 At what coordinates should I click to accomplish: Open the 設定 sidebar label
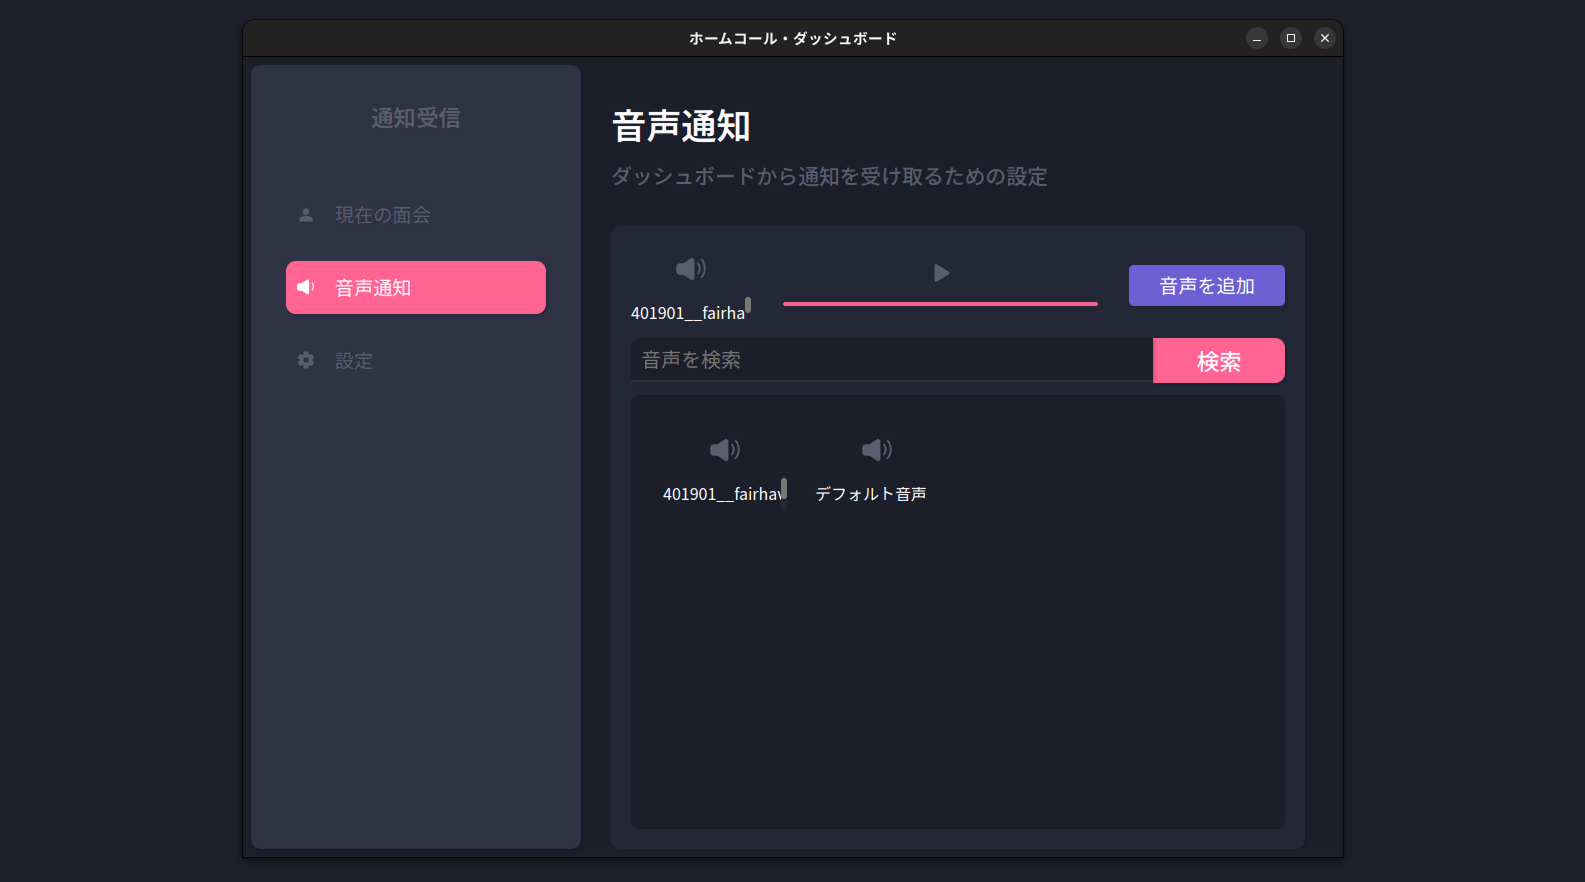(x=353, y=361)
